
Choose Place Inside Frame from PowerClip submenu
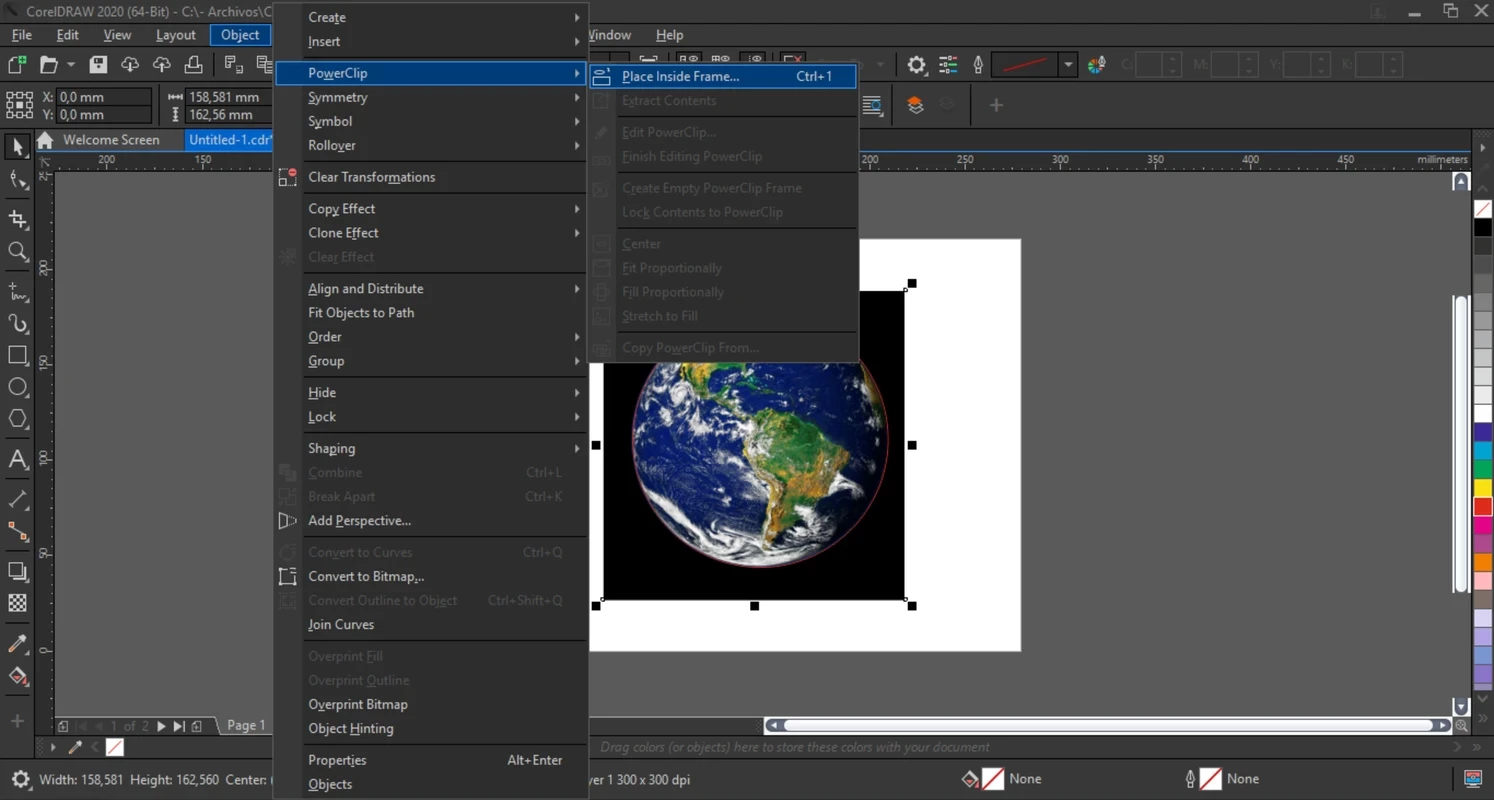pyautogui.click(x=680, y=77)
